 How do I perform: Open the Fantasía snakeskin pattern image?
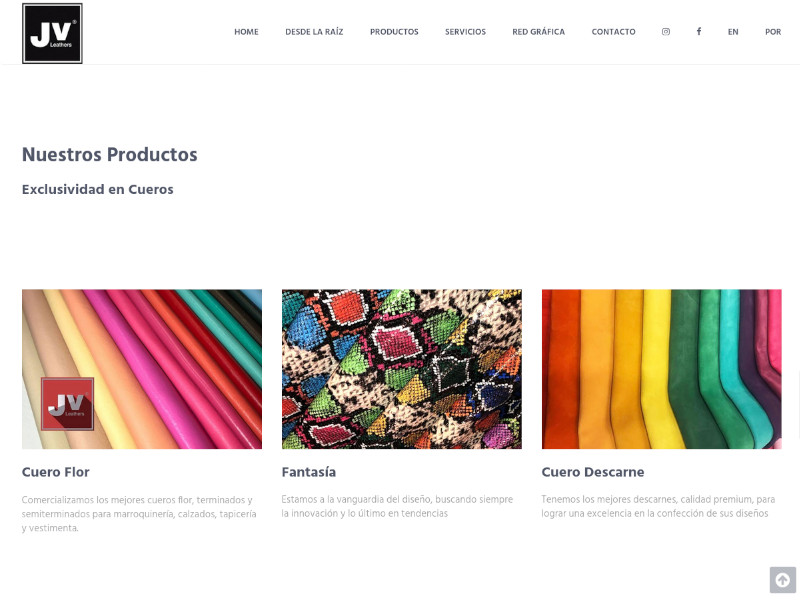pyautogui.click(x=402, y=369)
